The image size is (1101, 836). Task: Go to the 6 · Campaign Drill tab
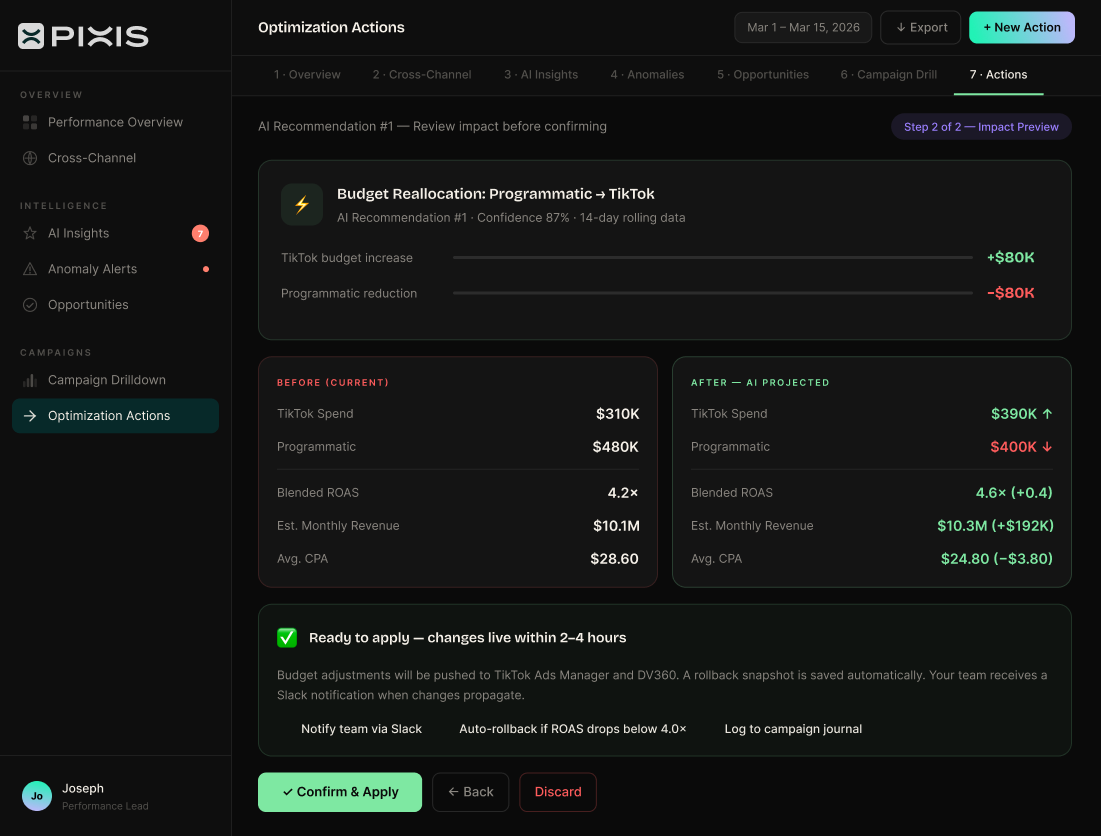[888, 75]
